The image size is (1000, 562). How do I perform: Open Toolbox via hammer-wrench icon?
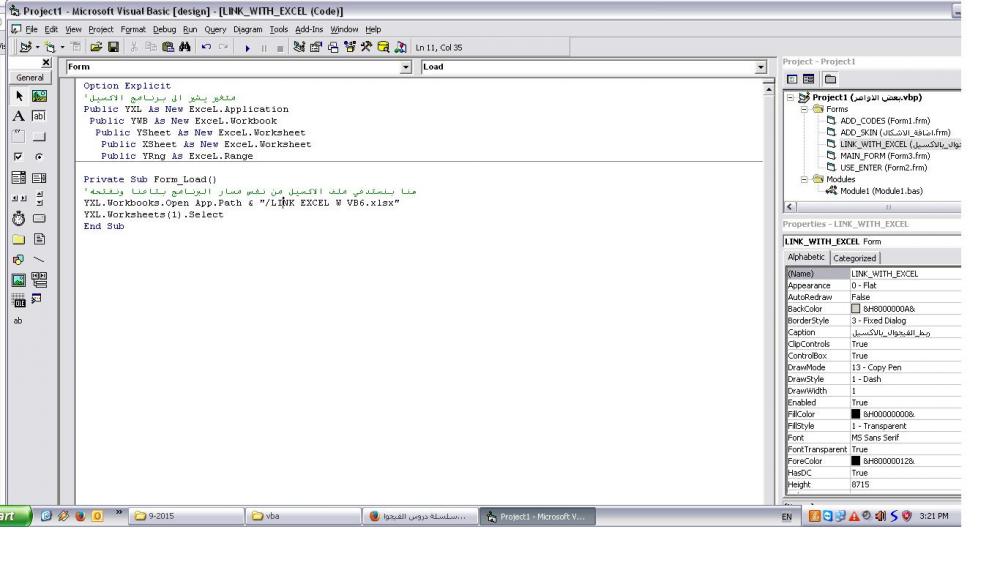coord(366,47)
